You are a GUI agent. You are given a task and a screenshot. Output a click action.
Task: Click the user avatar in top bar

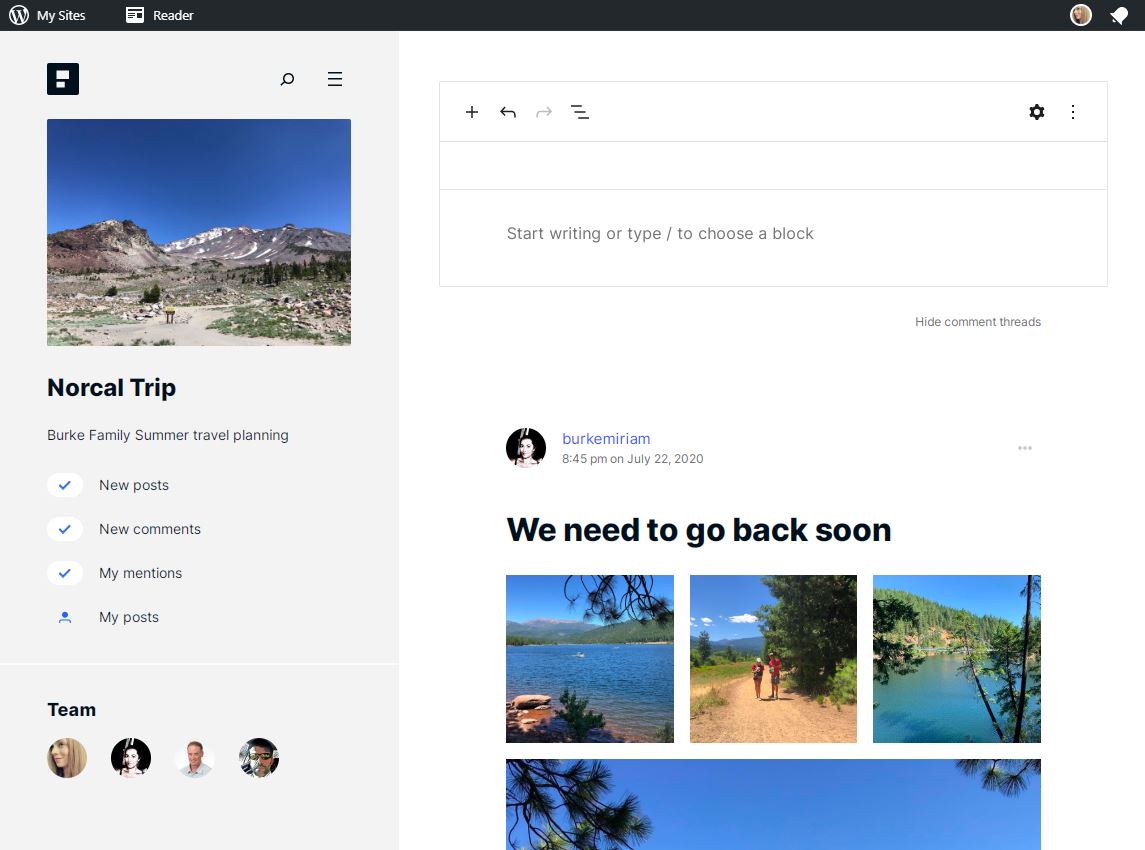pyautogui.click(x=1081, y=15)
